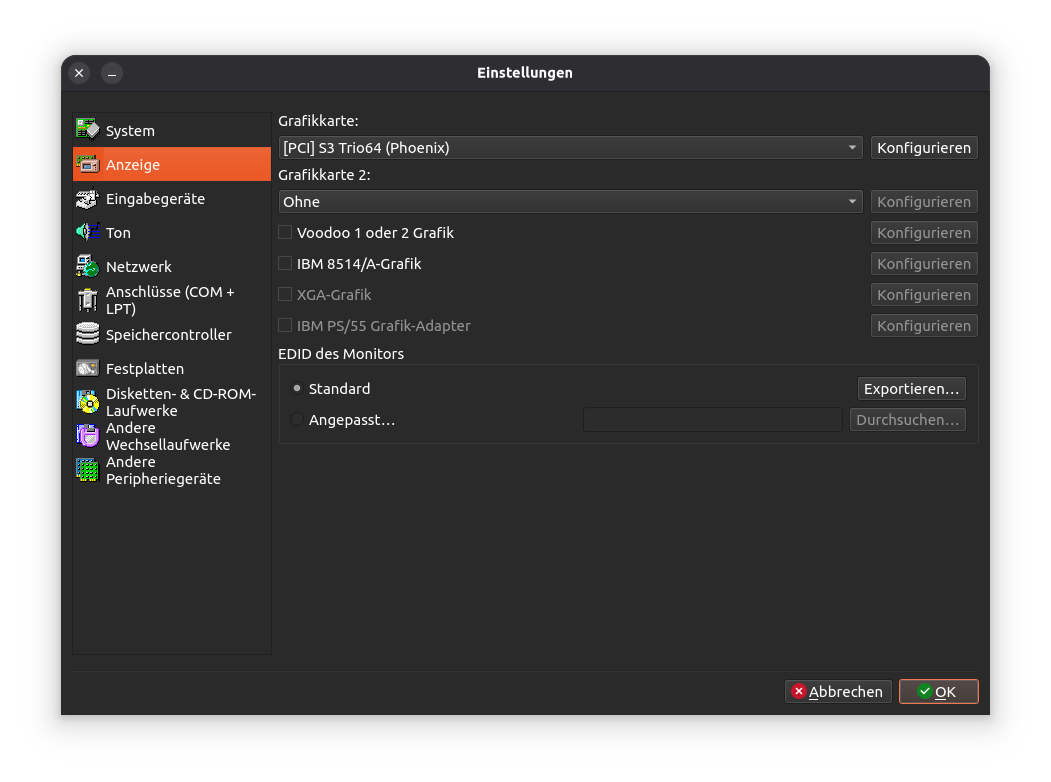Click Konfigurieren for Voodoo 1 oder 2
This screenshot has width=1051, height=782.
(924, 233)
